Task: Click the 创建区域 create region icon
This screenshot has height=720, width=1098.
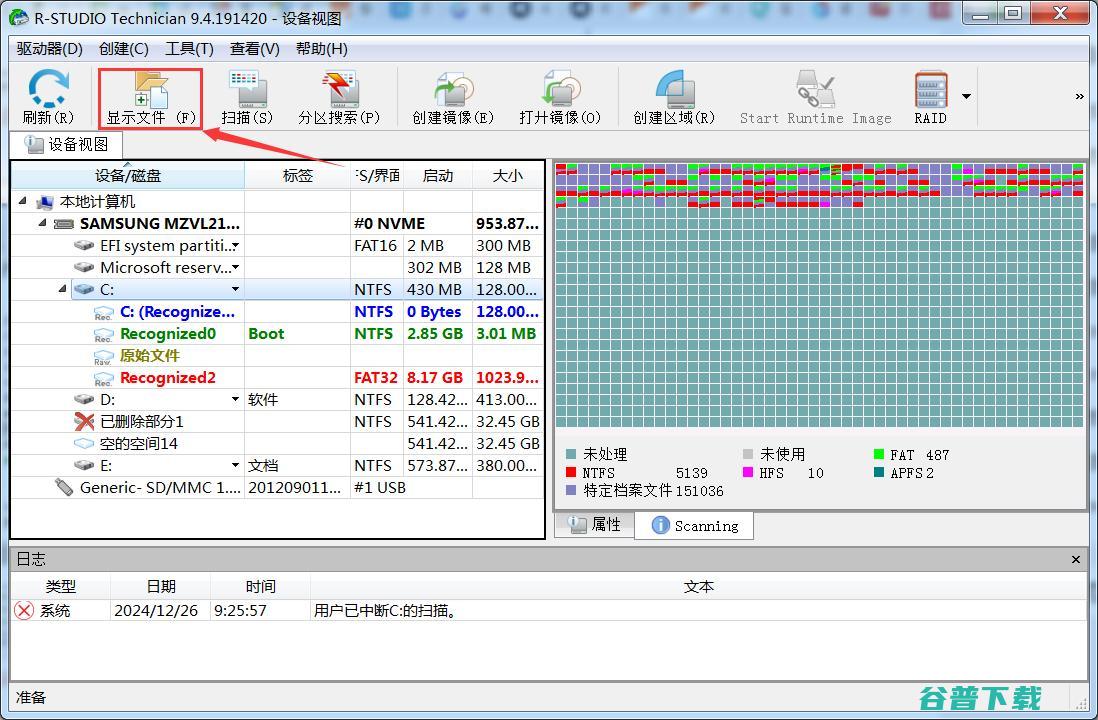Action: [x=676, y=95]
